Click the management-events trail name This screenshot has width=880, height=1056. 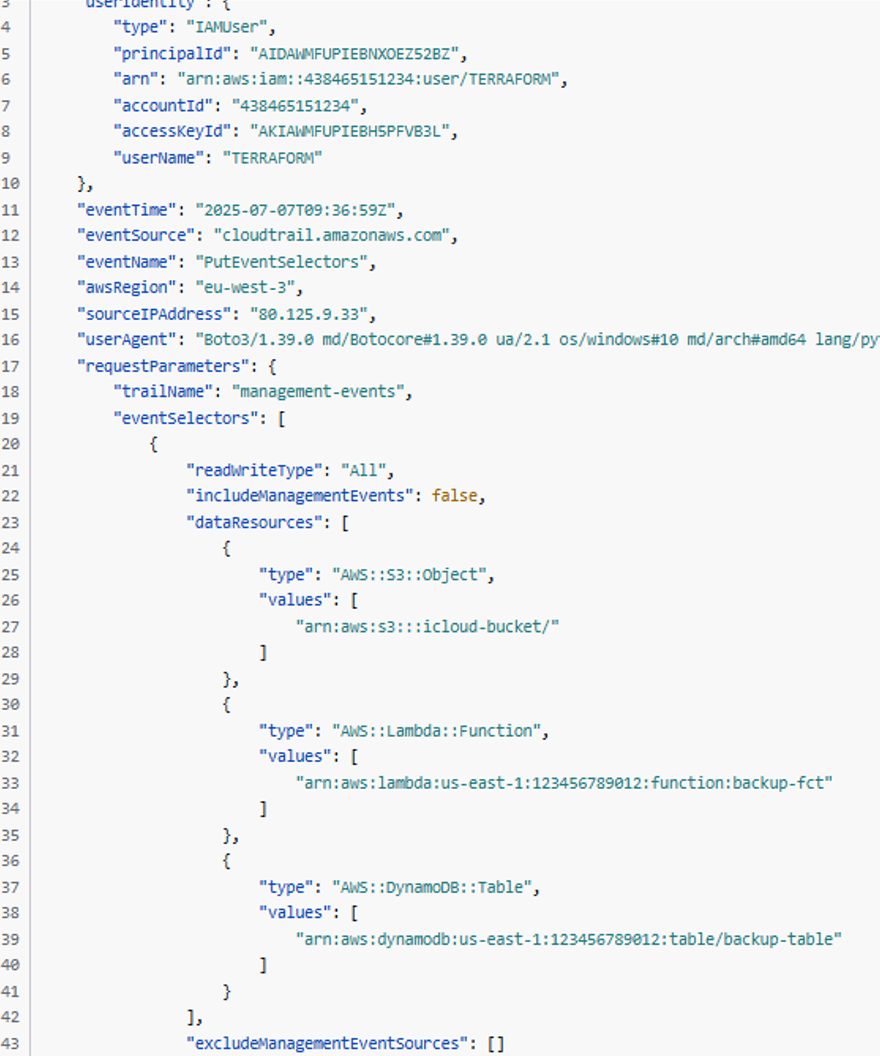coord(321,392)
